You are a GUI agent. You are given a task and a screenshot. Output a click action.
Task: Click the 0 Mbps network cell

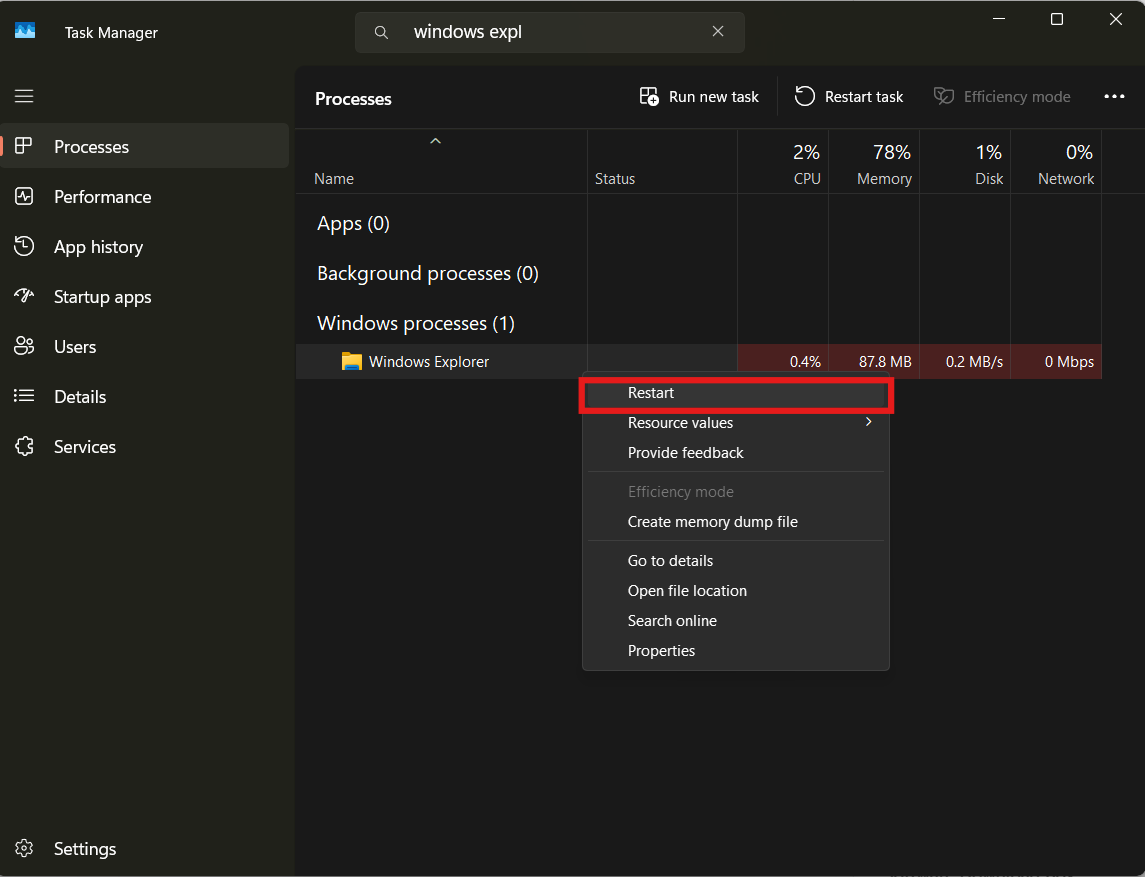tap(1056, 361)
